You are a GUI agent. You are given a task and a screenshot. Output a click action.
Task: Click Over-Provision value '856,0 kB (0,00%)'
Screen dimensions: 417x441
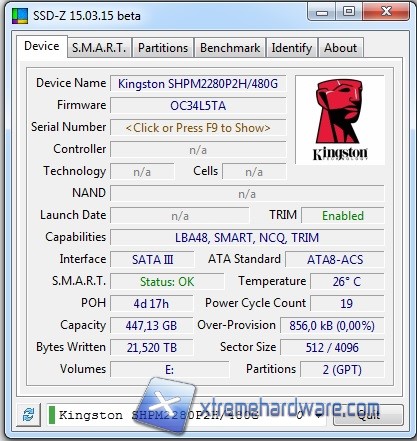332,326
